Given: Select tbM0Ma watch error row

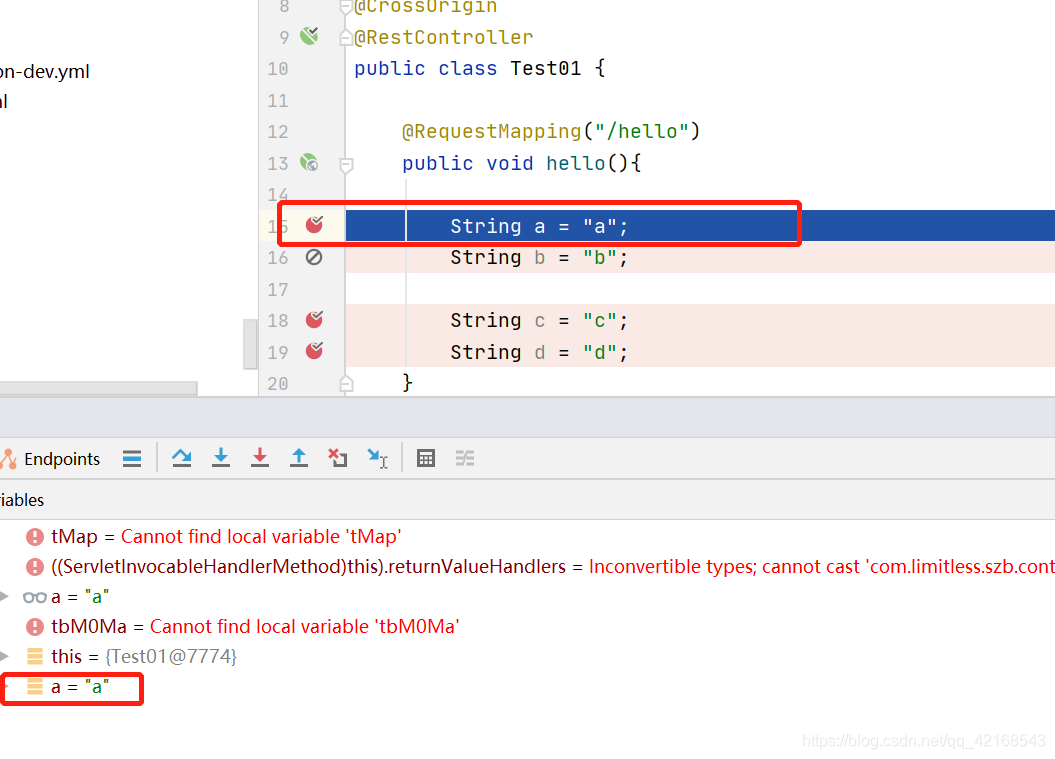Looking at the screenshot, I should tap(528, 626).
